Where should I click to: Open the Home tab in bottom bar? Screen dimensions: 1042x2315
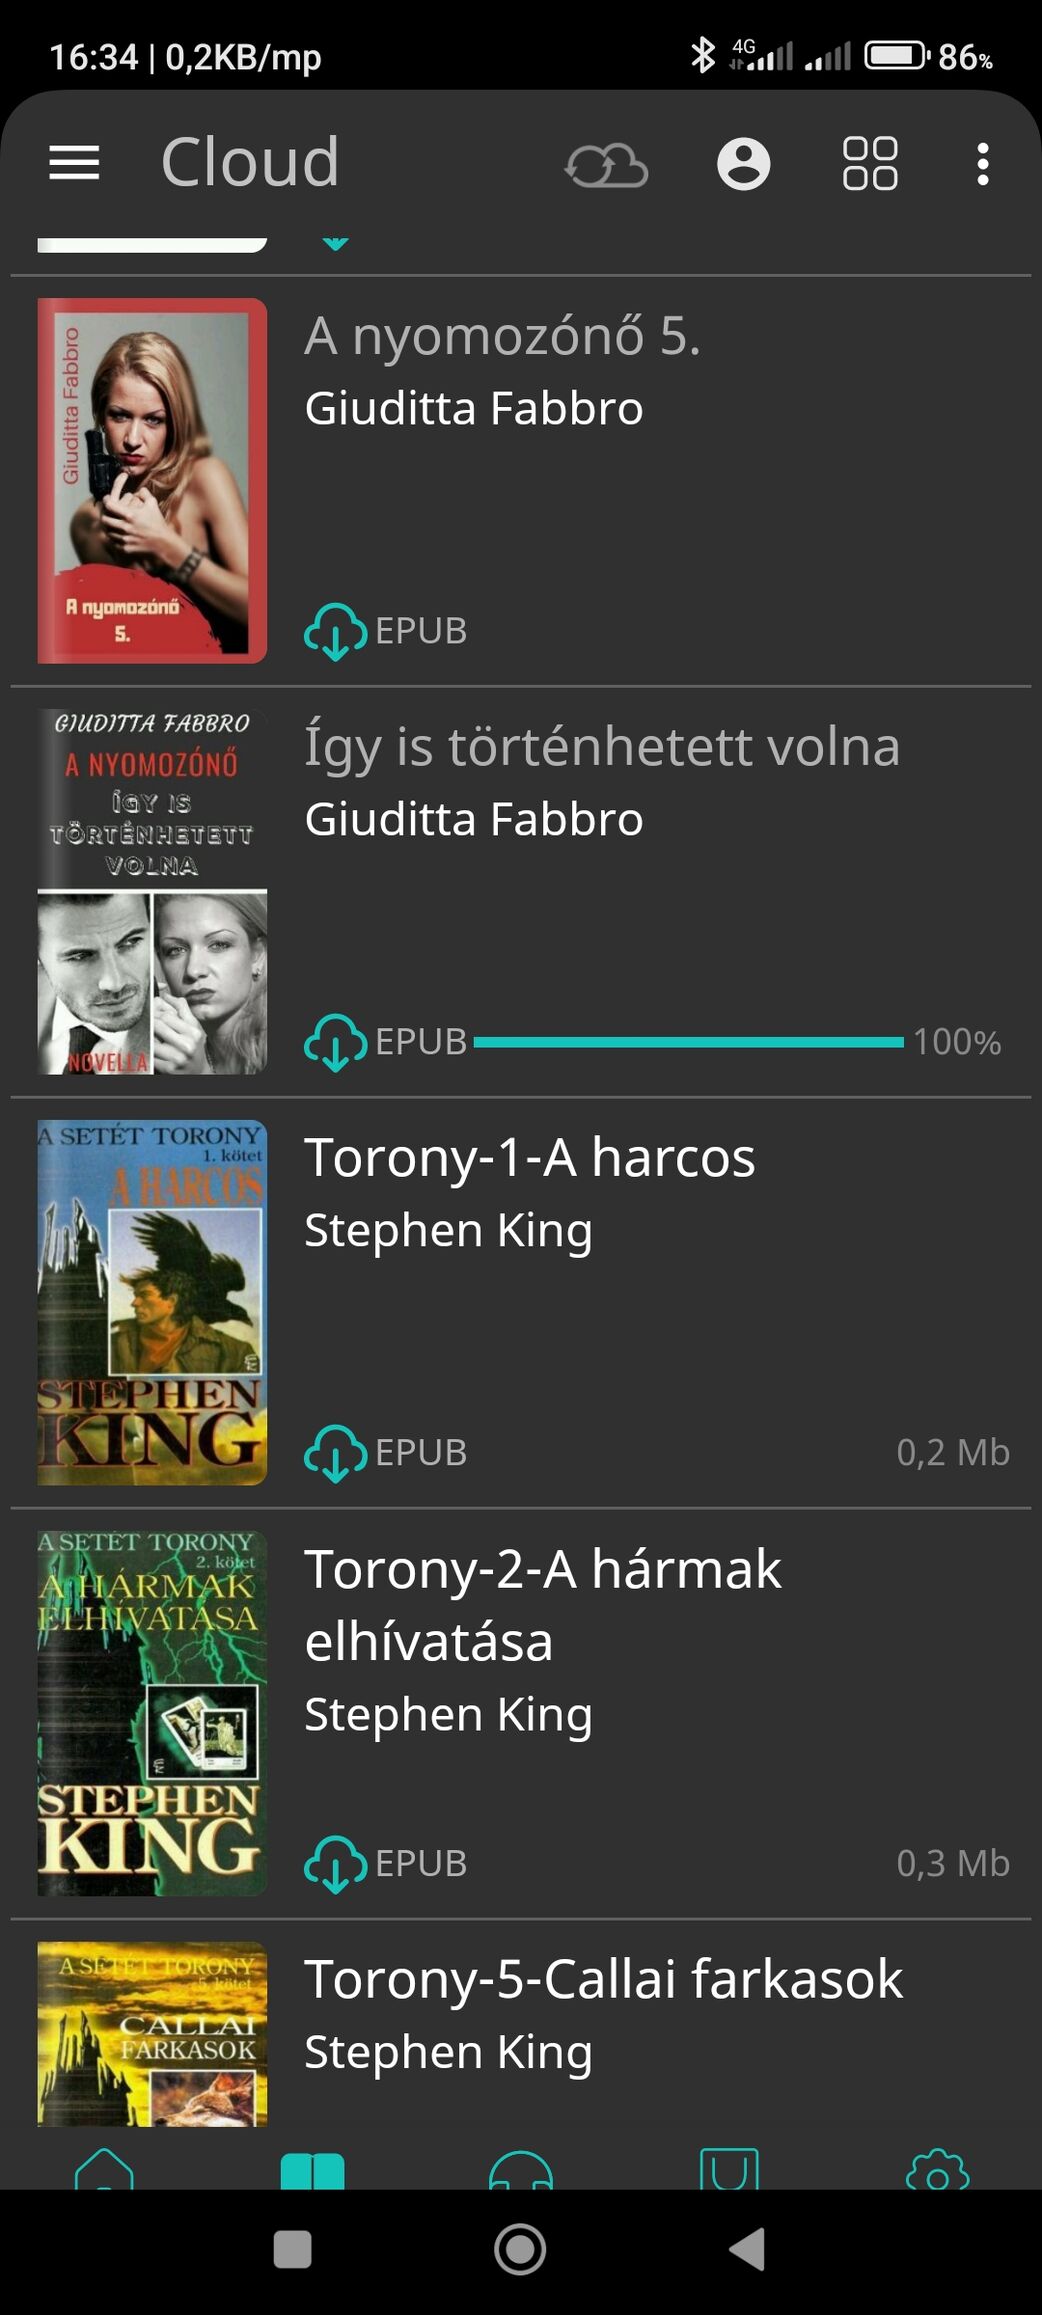[x=104, y=2168]
